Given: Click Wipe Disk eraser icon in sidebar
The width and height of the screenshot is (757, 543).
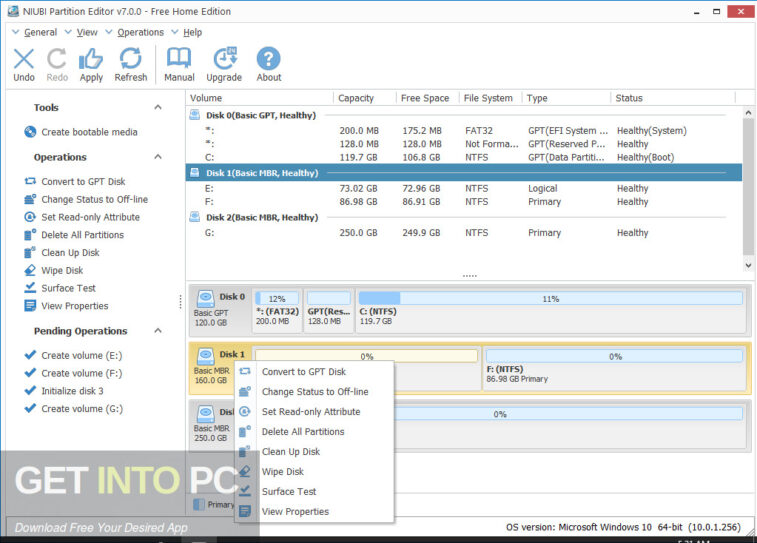Looking at the screenshot, I should pyautogui.click(x=30, y=270).
